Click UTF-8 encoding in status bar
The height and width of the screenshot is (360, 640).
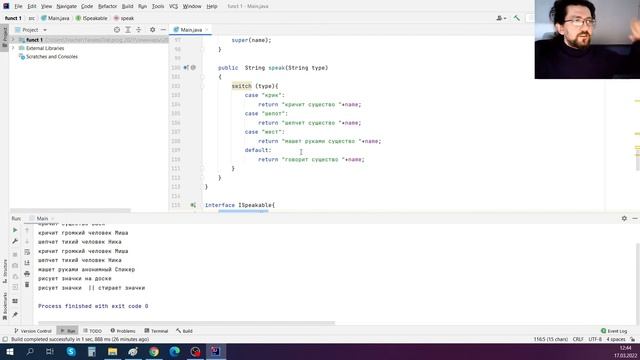click(595, 339)
